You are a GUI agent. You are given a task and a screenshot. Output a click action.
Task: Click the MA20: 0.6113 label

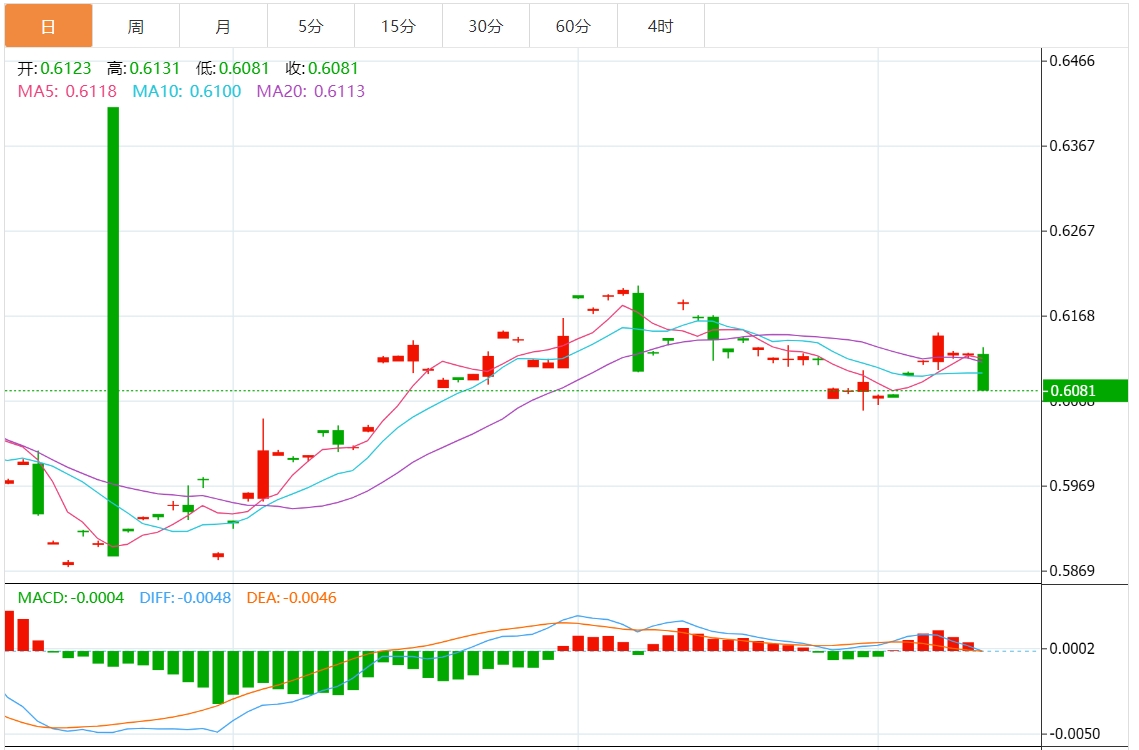(x=311, y=92)
